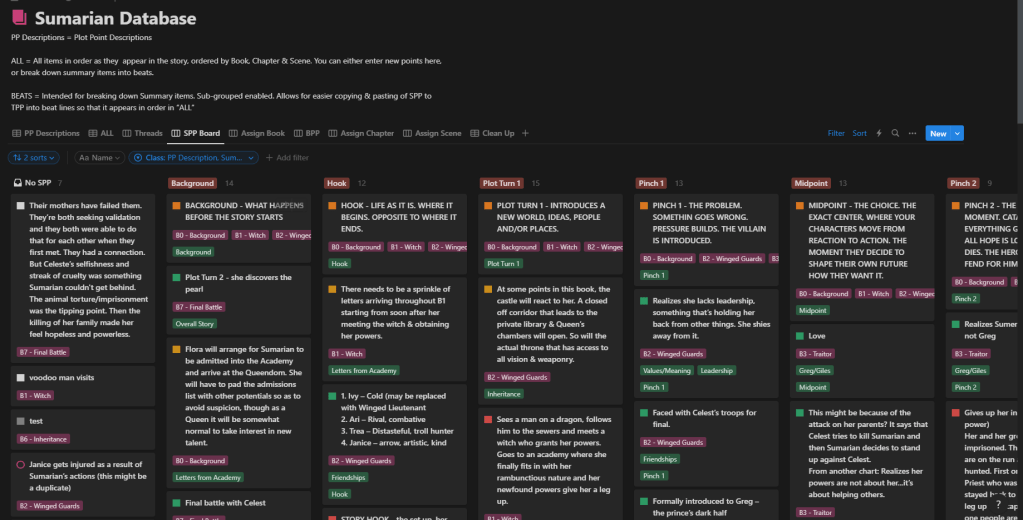This screenshot has width=1023, height=520.
Task: Click the Pinch 1 column header tag
Action: coord(651,183)
